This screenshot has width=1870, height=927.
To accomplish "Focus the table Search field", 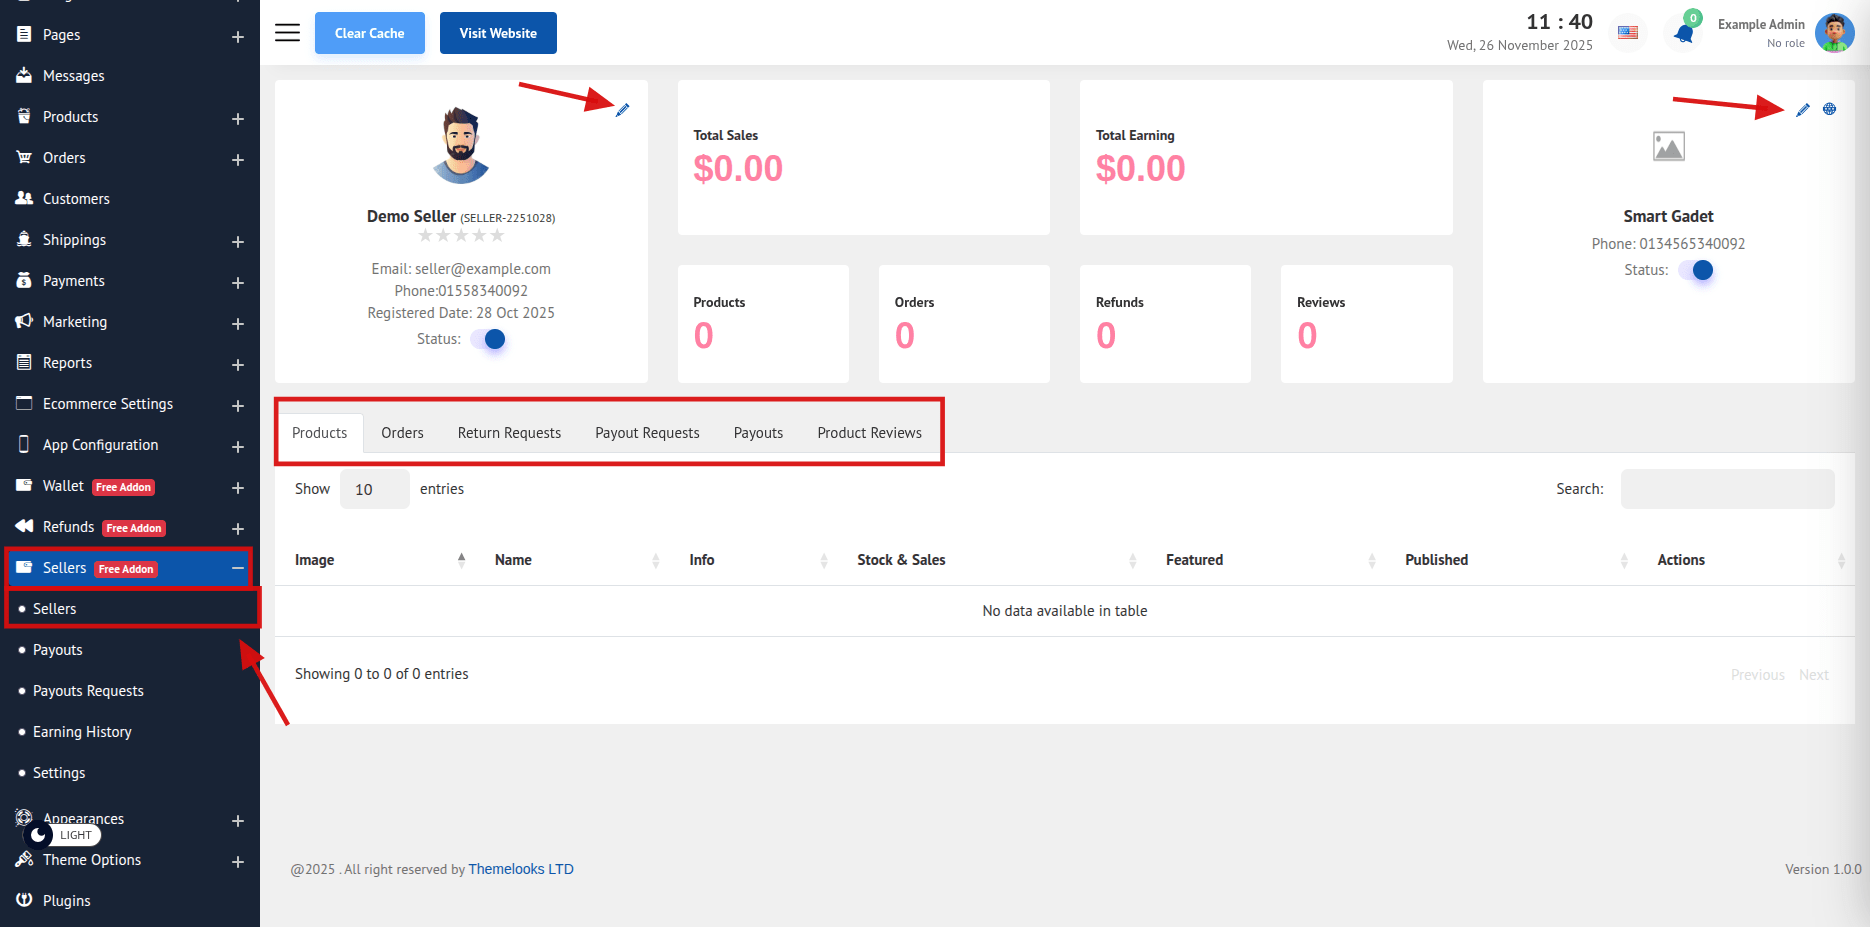I will (x=1727, y=489).
